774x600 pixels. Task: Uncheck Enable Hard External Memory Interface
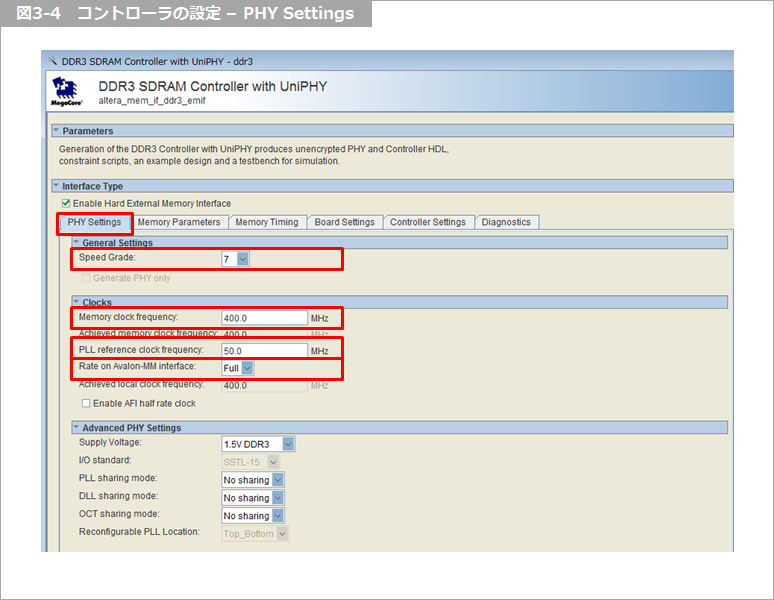point(66,203)
